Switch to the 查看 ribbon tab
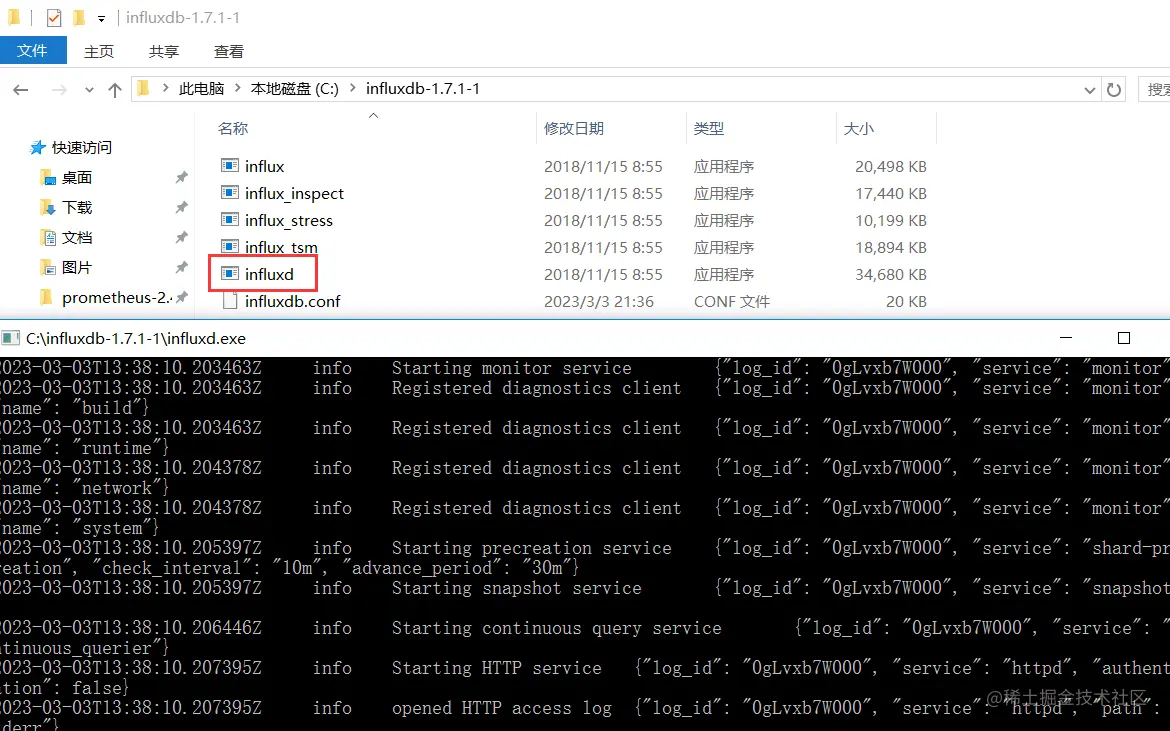This screenshot has width=1170, height=731. click(228, 51)
